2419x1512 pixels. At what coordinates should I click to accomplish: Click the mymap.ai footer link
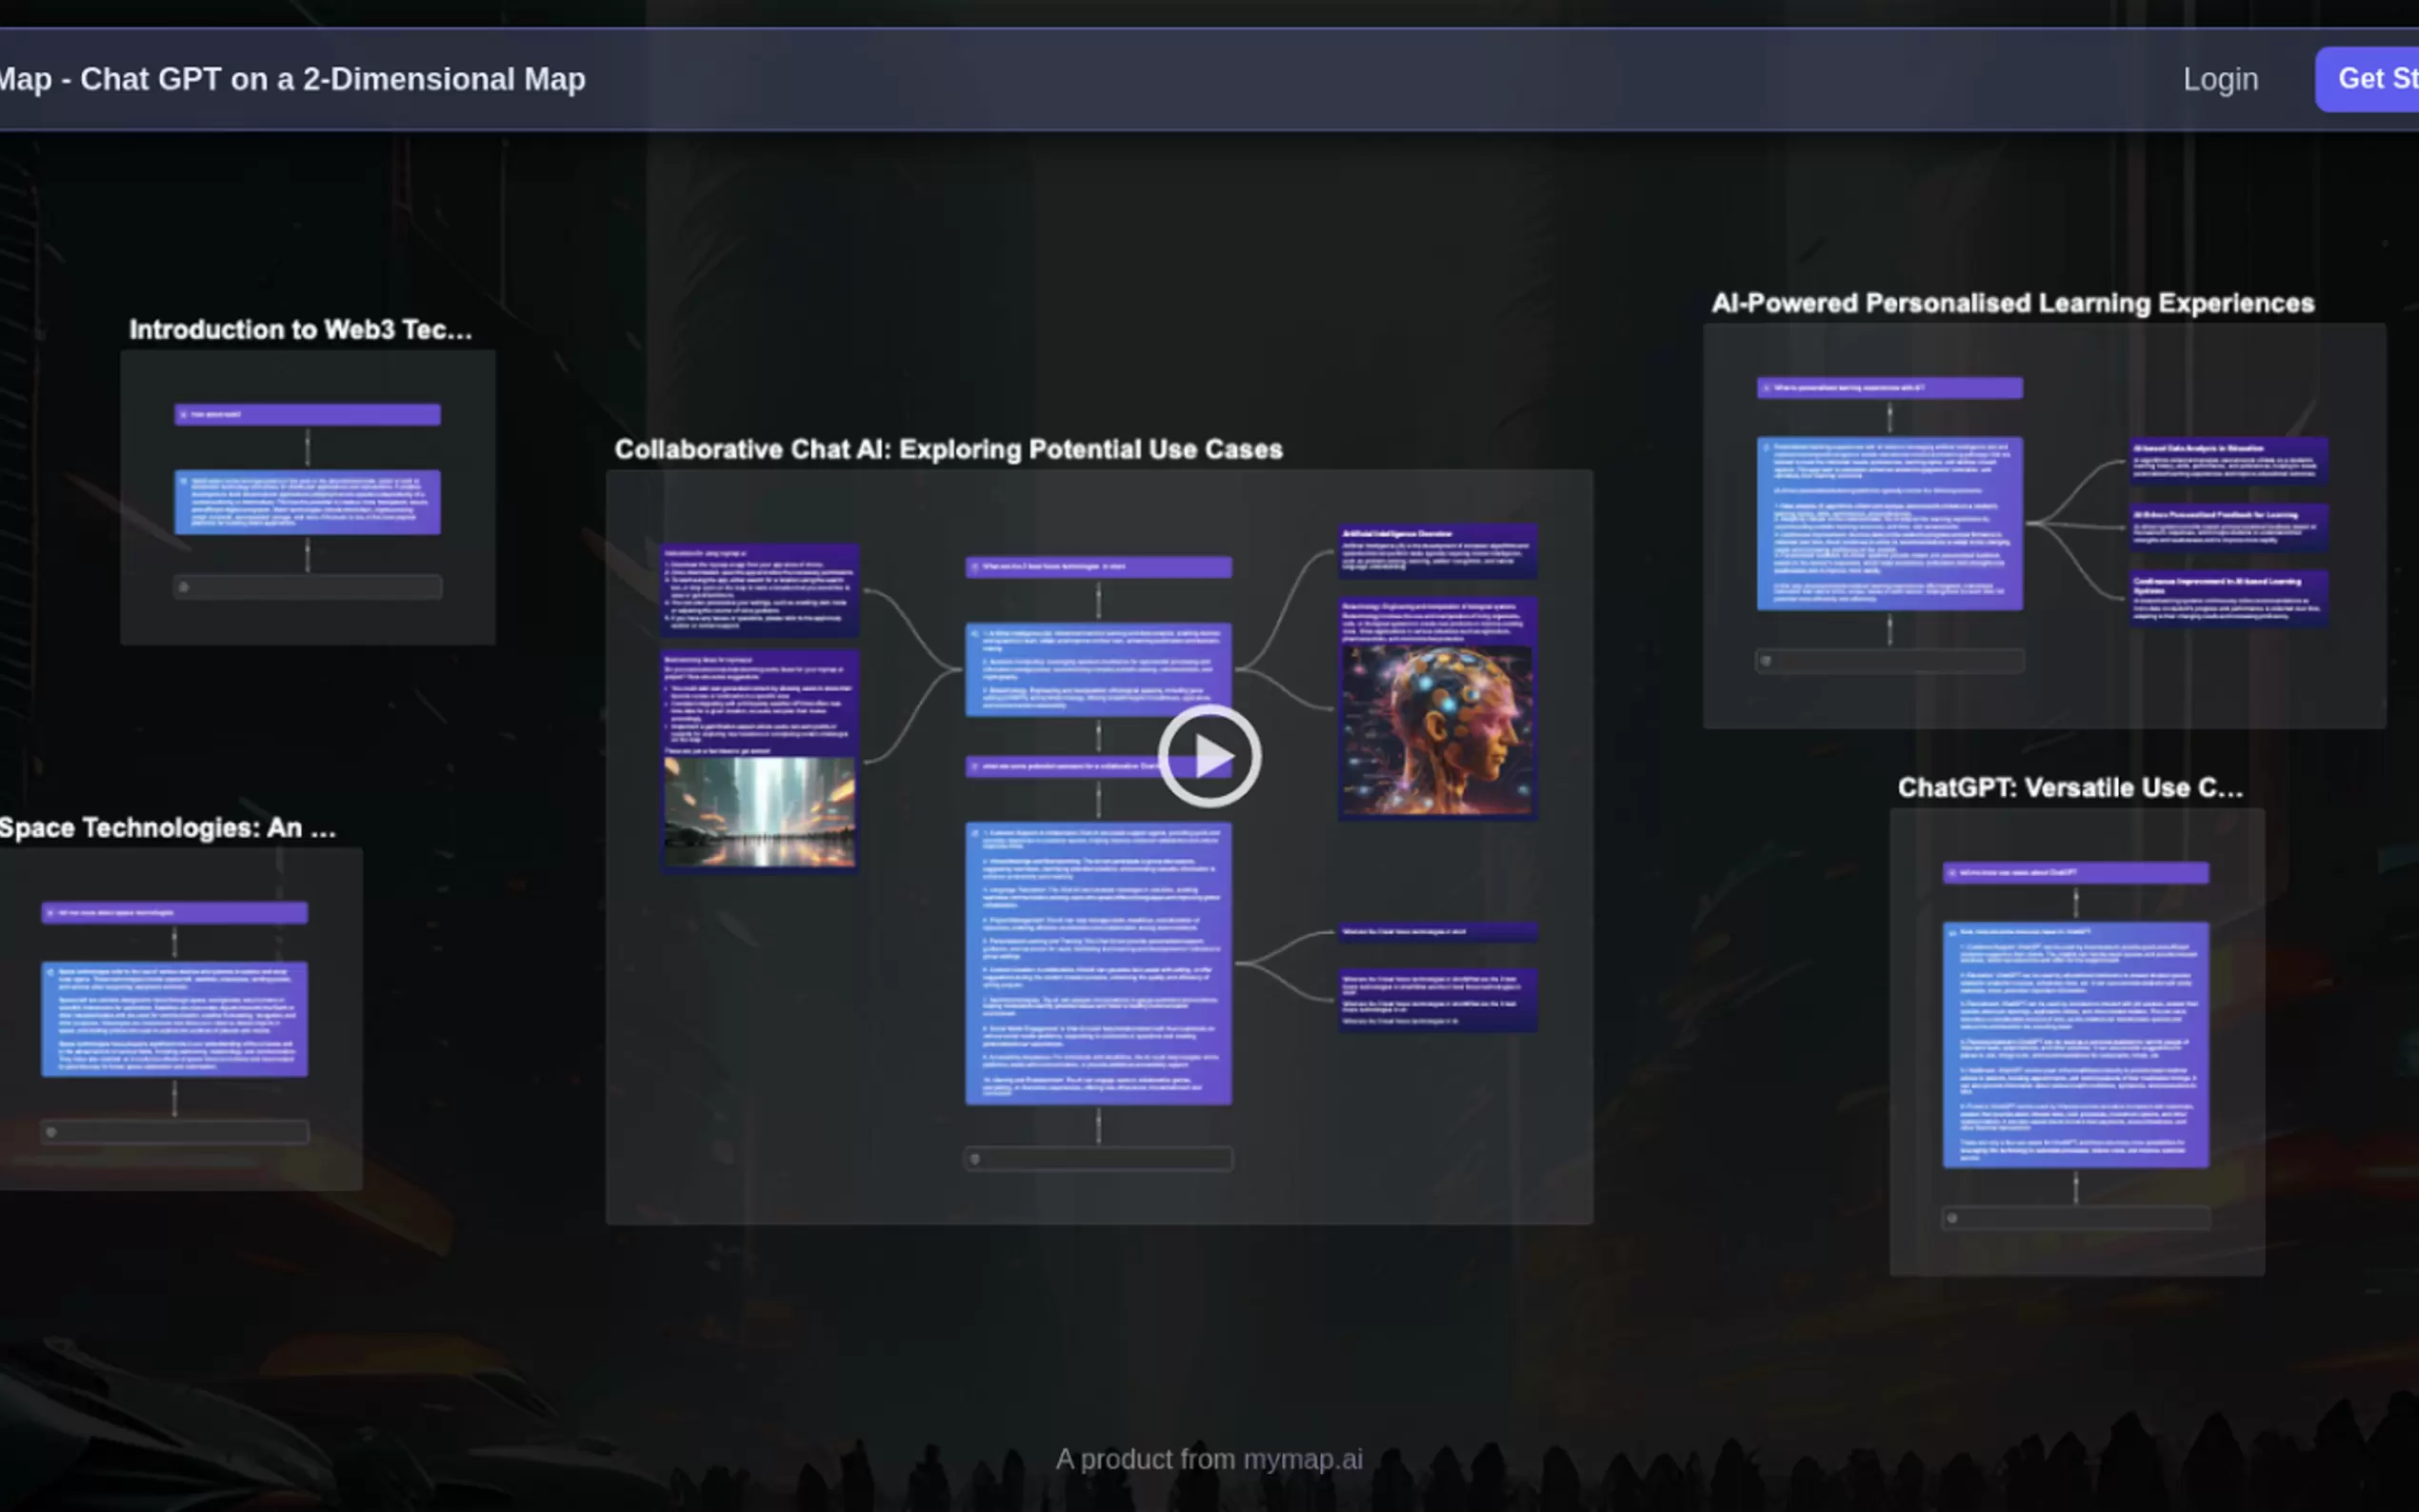click(1302, 1459)
